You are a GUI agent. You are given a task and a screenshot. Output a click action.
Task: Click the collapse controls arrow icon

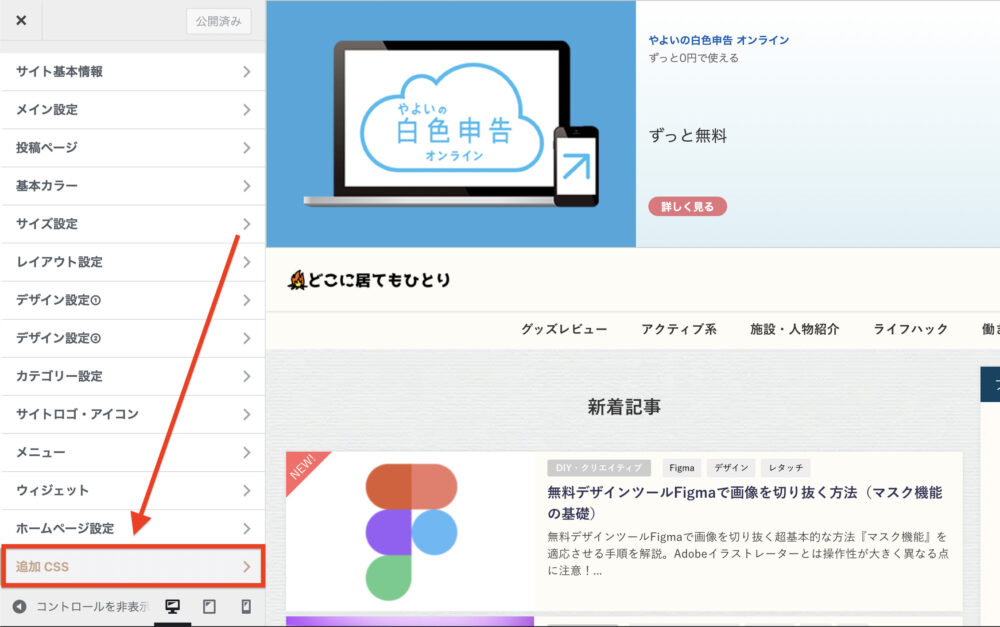coord(19,607)
